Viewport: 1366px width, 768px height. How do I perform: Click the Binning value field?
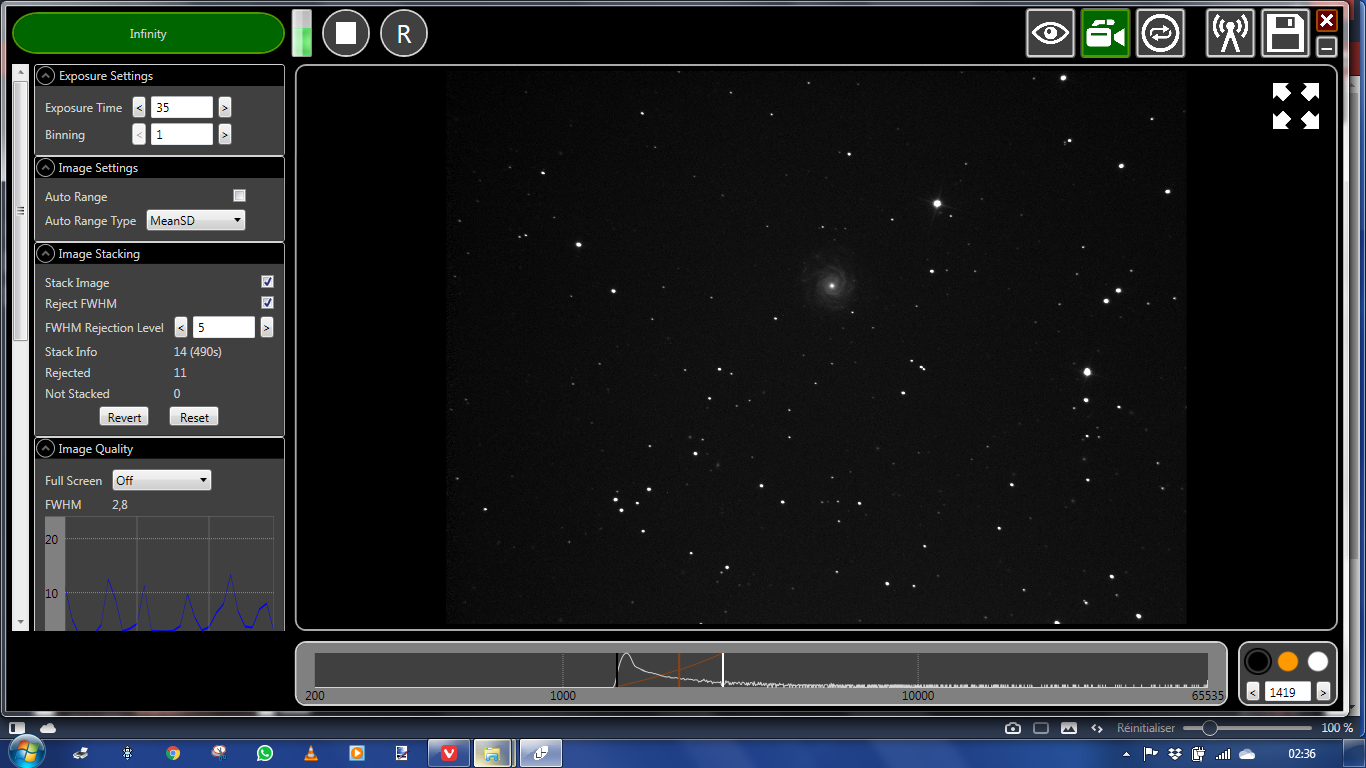click(182, 134)
